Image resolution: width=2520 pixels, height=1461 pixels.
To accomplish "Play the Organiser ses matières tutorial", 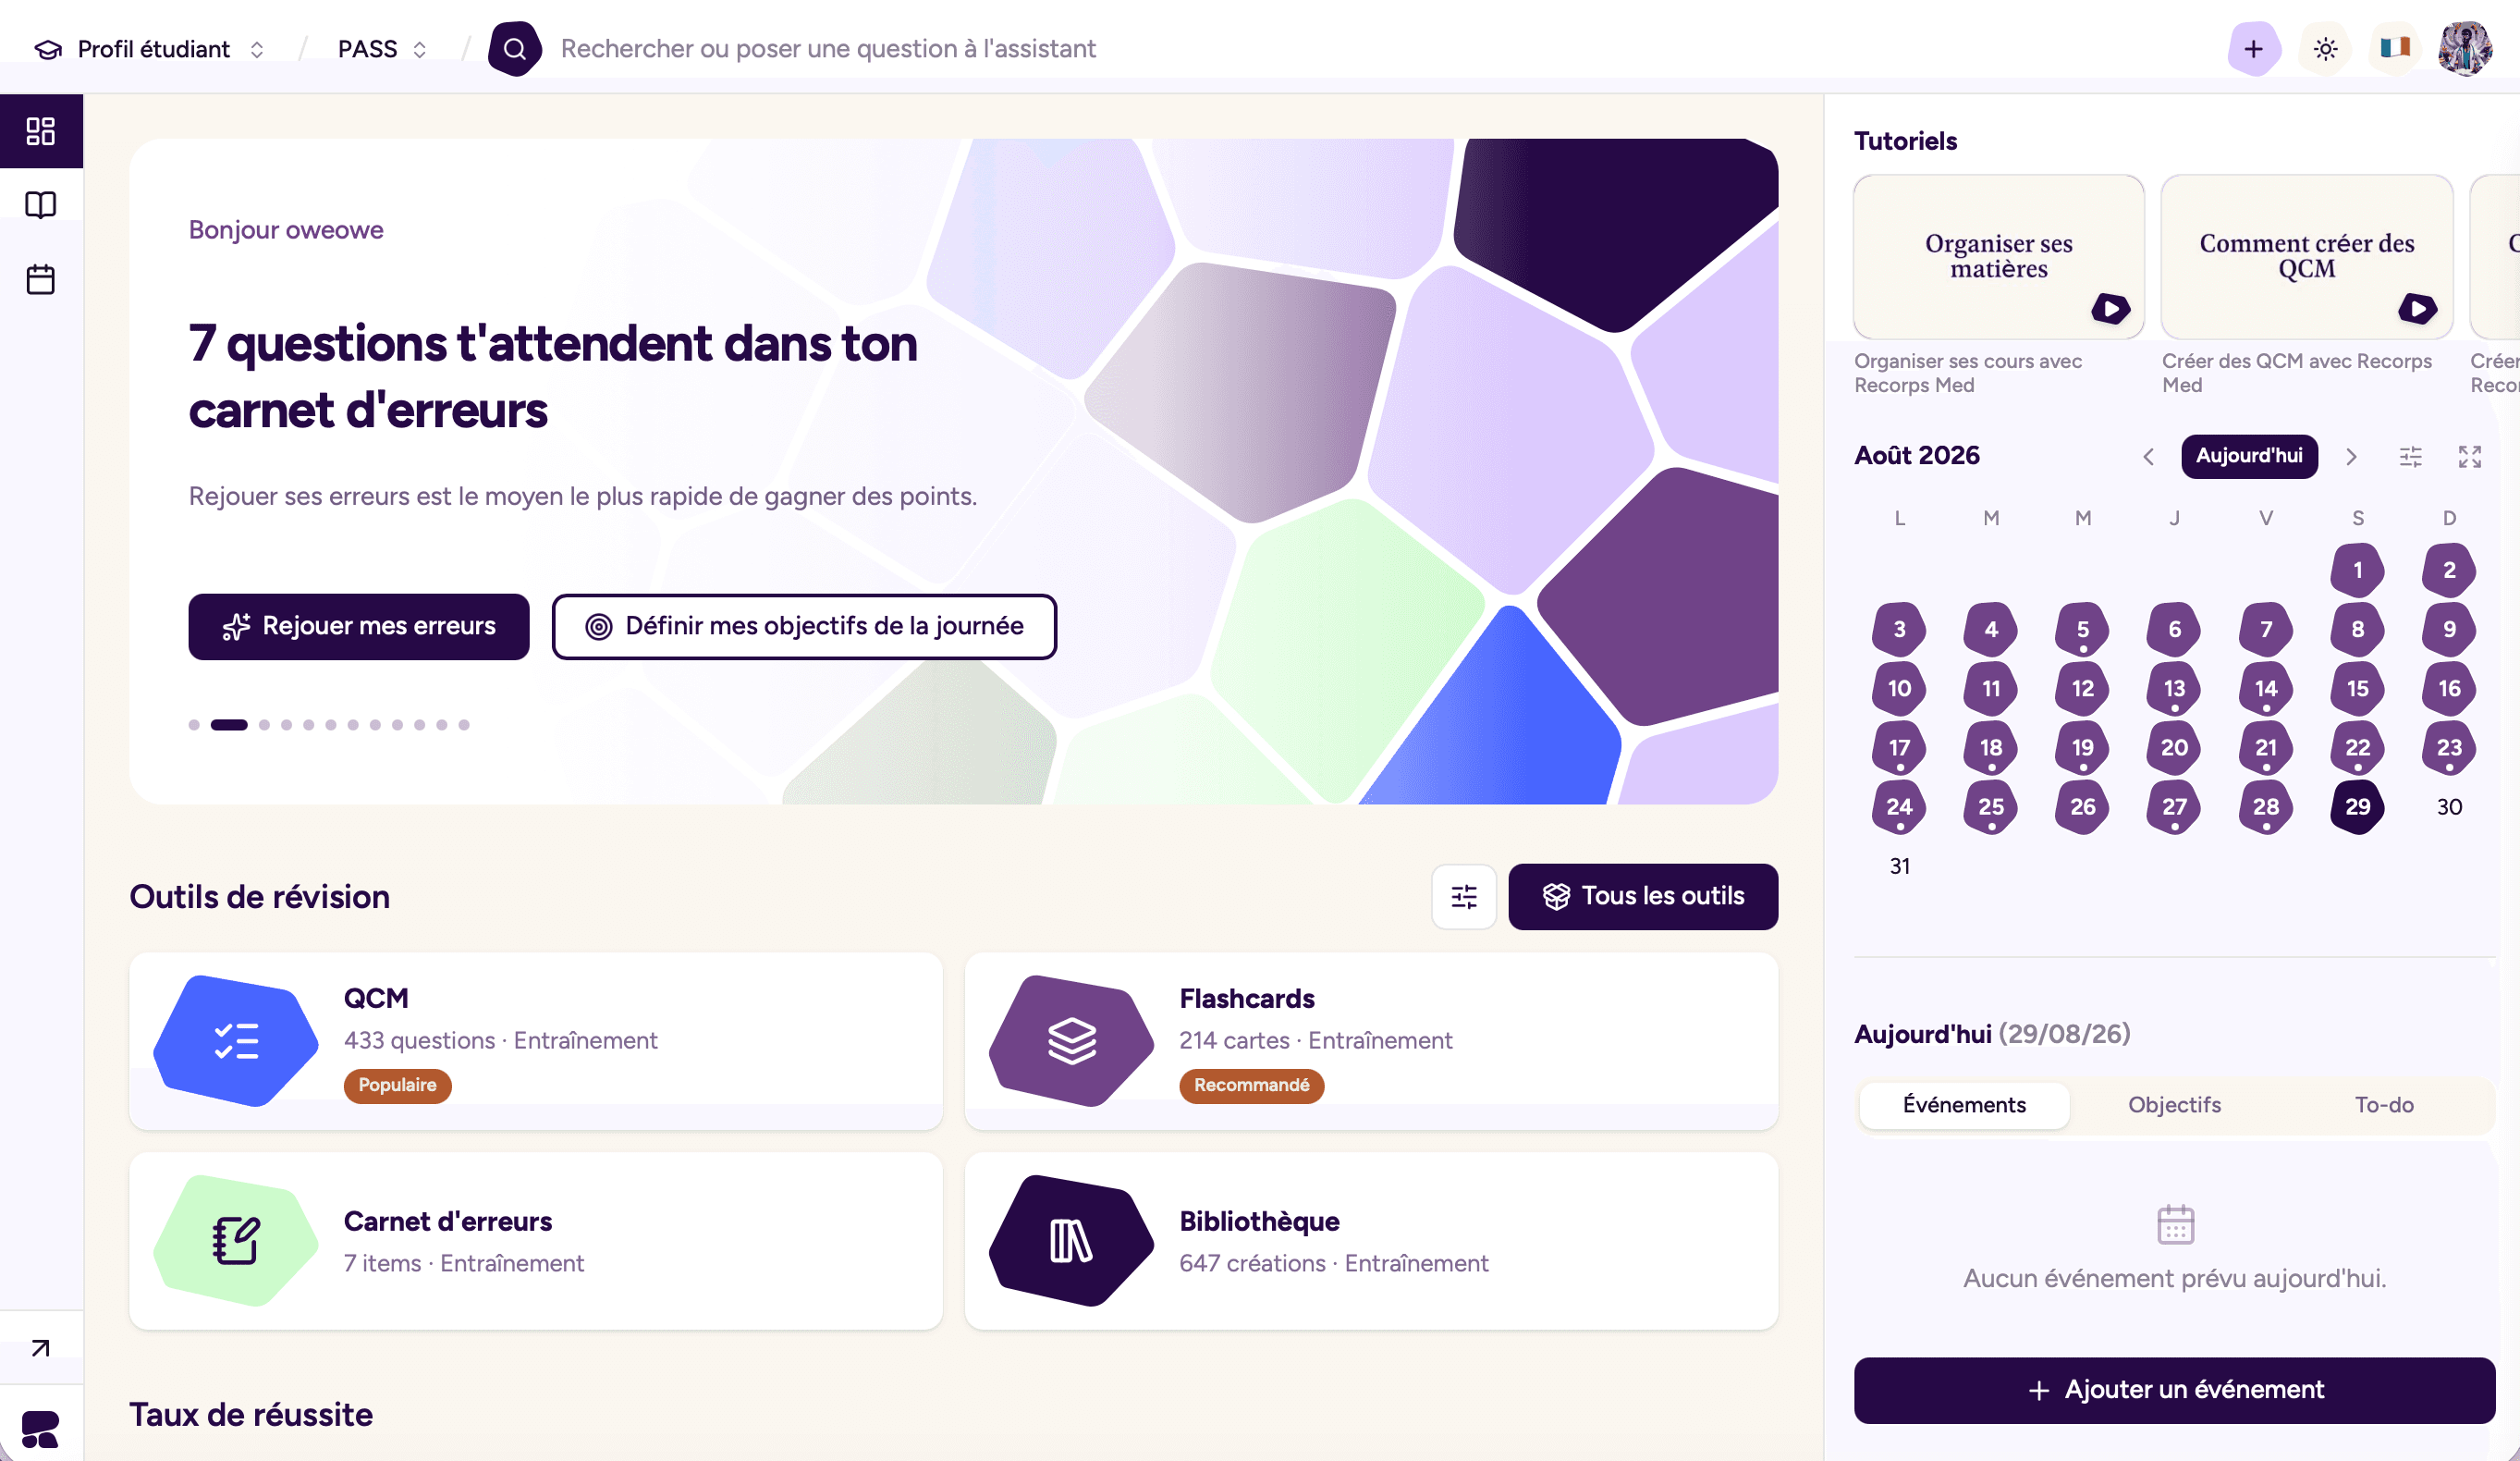I will [x=2110, y=308].
